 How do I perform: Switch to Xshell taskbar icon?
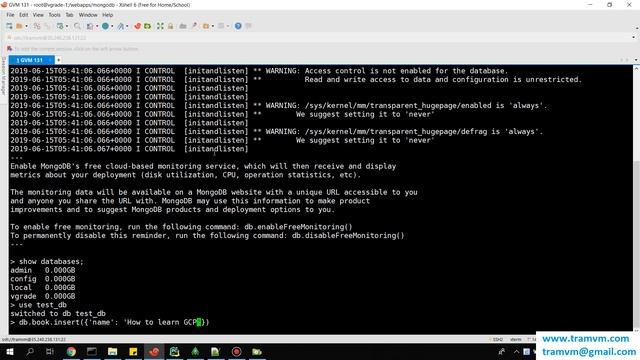click(x=154, y=351)
